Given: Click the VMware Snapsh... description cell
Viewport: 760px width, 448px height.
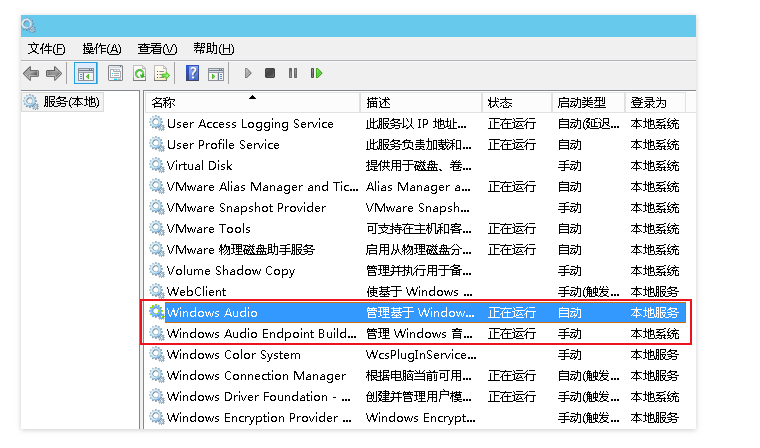Looking at the screenshot, I should click(418, 208).
